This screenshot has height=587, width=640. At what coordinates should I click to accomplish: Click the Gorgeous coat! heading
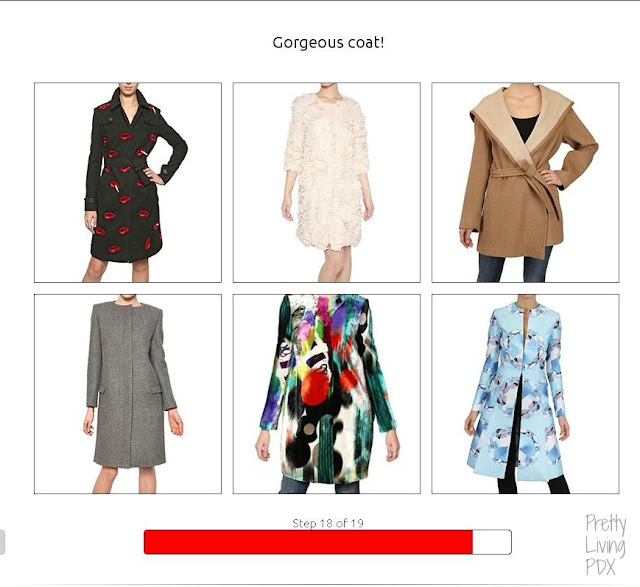point(328,43)
